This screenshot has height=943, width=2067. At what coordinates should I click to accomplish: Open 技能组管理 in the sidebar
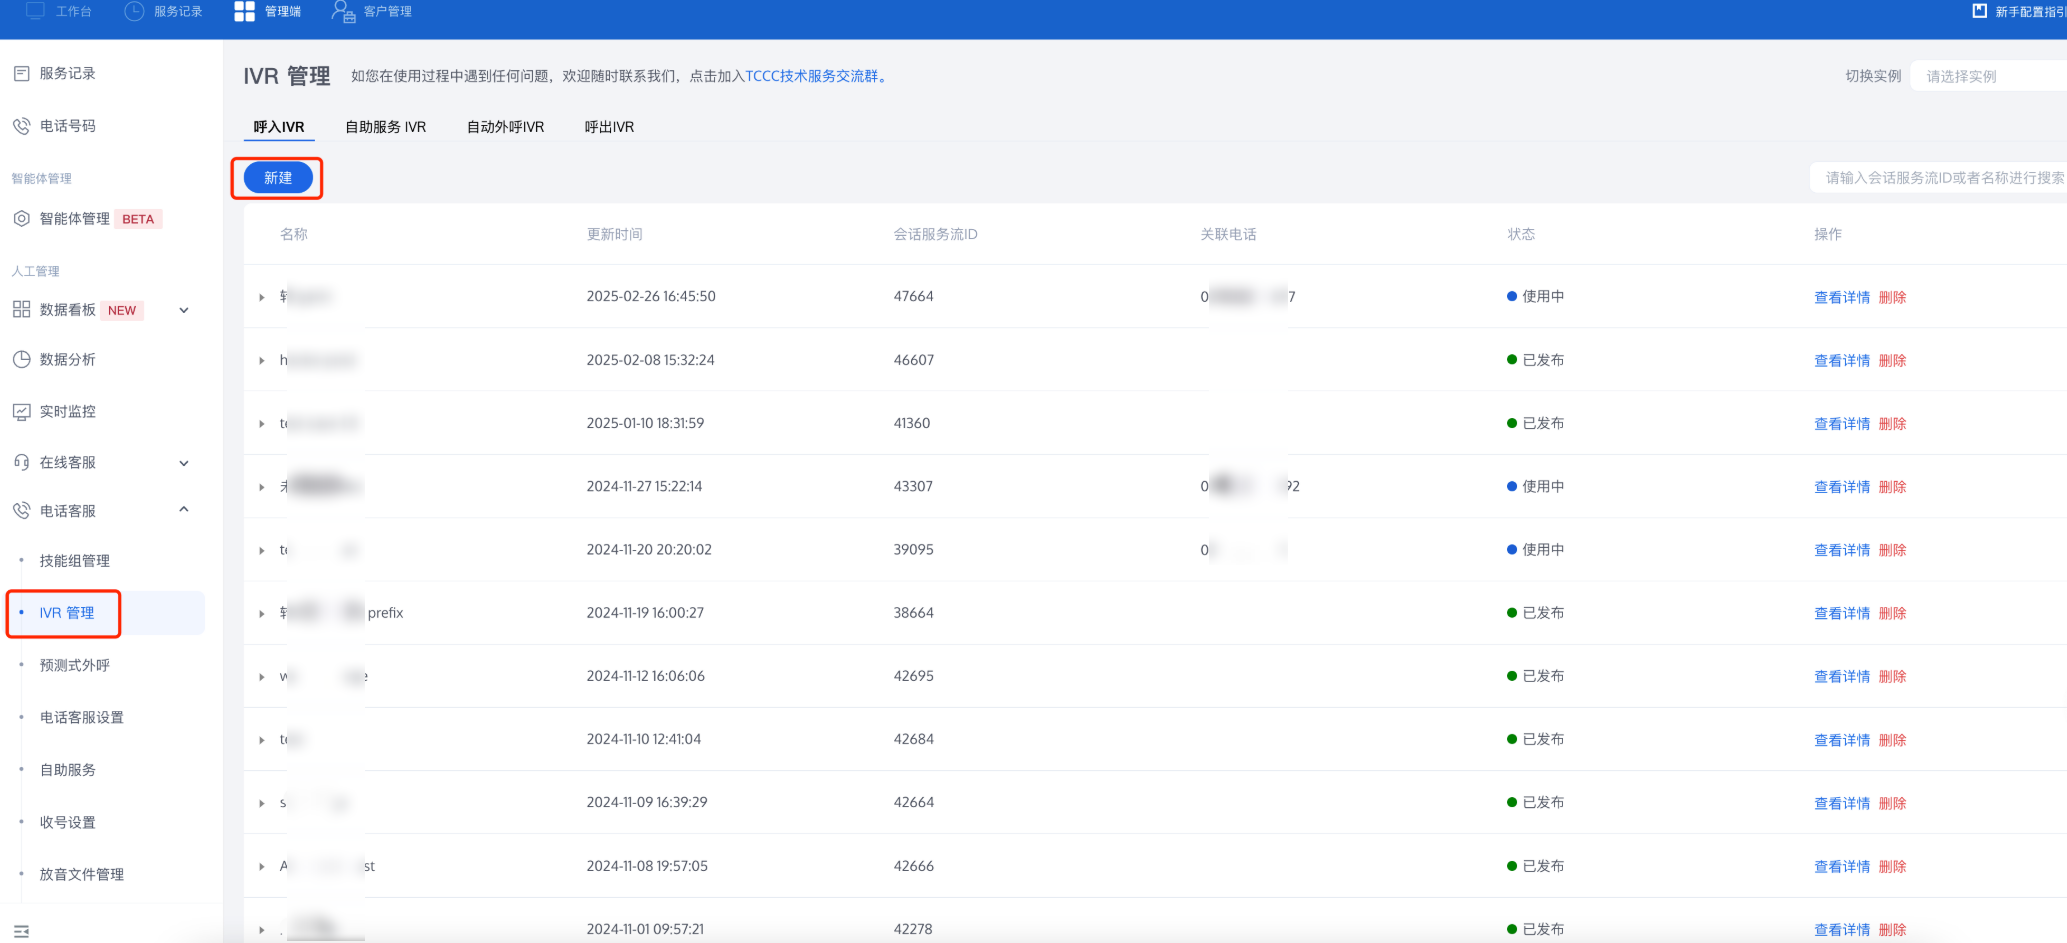click(x=75, y=561)
